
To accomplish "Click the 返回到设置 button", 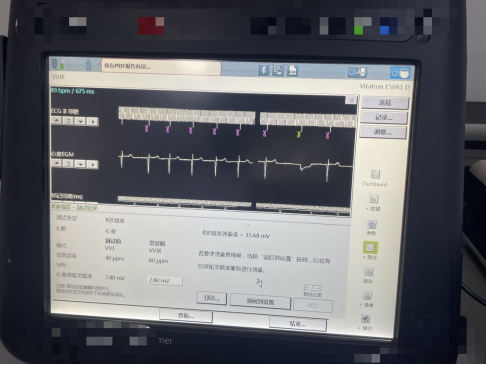I will coord(260,302).
